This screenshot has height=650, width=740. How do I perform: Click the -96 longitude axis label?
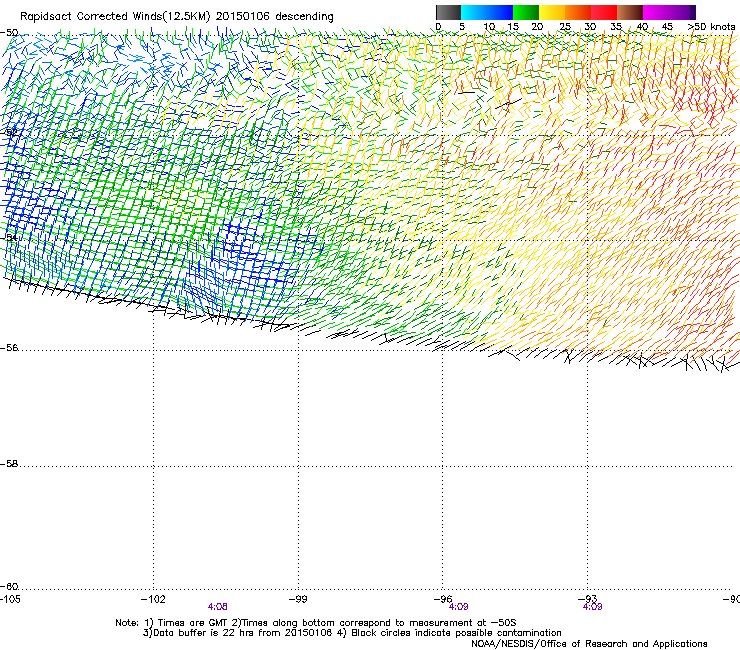point(443,599)
